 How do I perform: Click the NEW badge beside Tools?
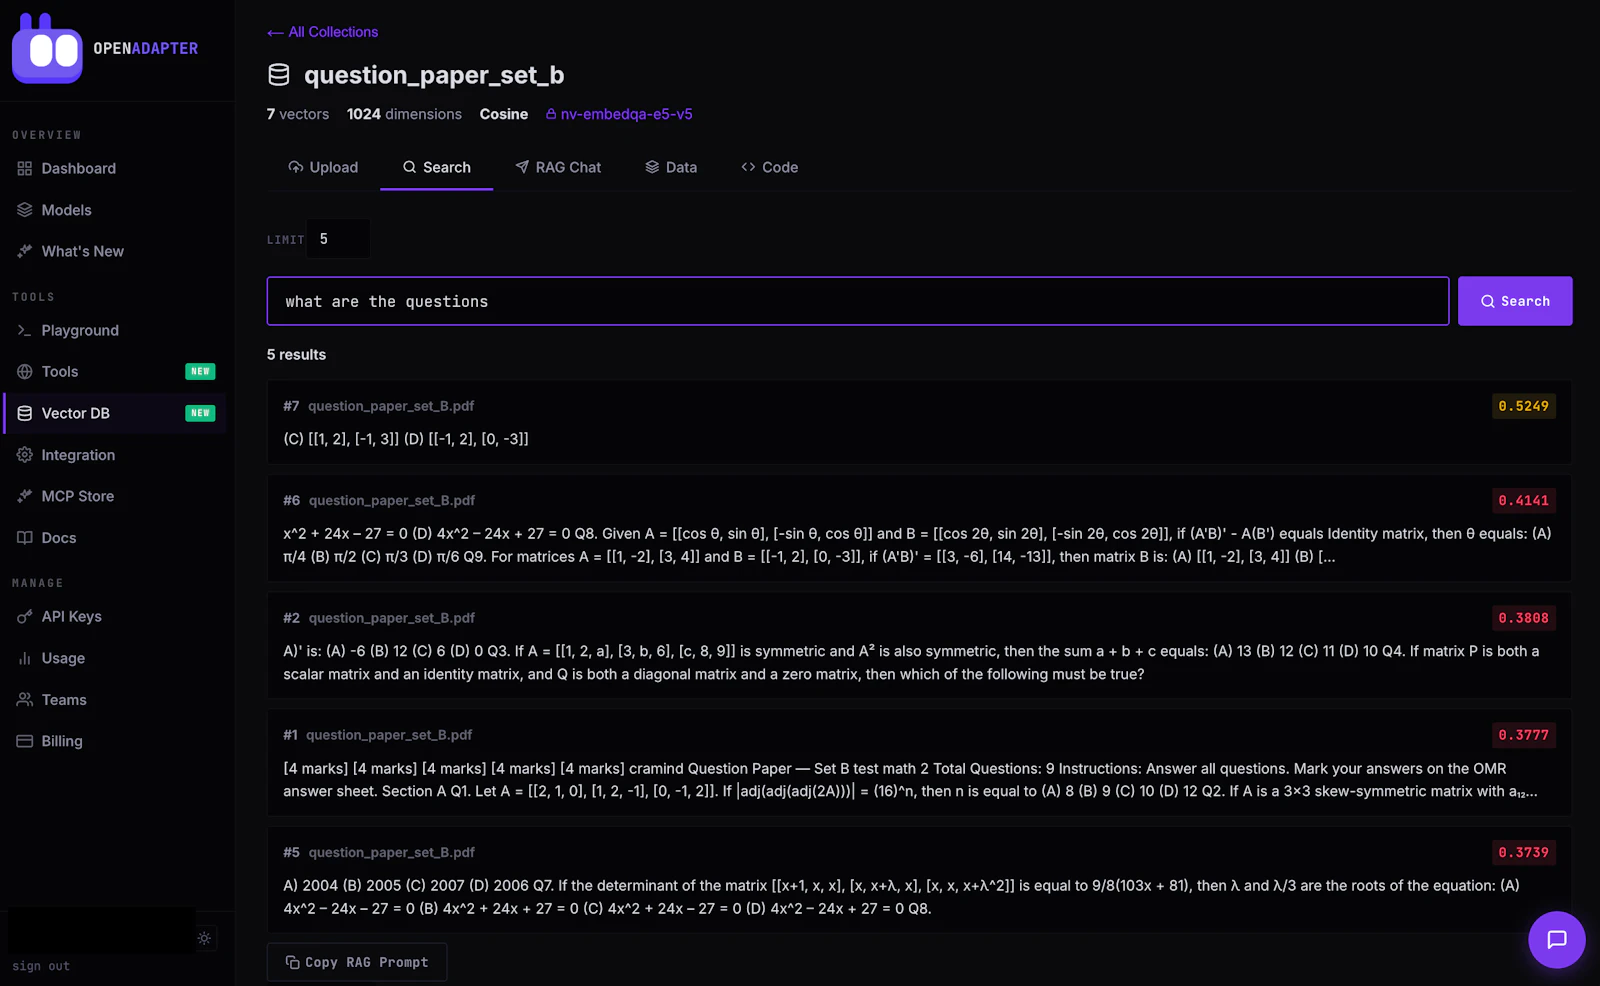[200, 371]
